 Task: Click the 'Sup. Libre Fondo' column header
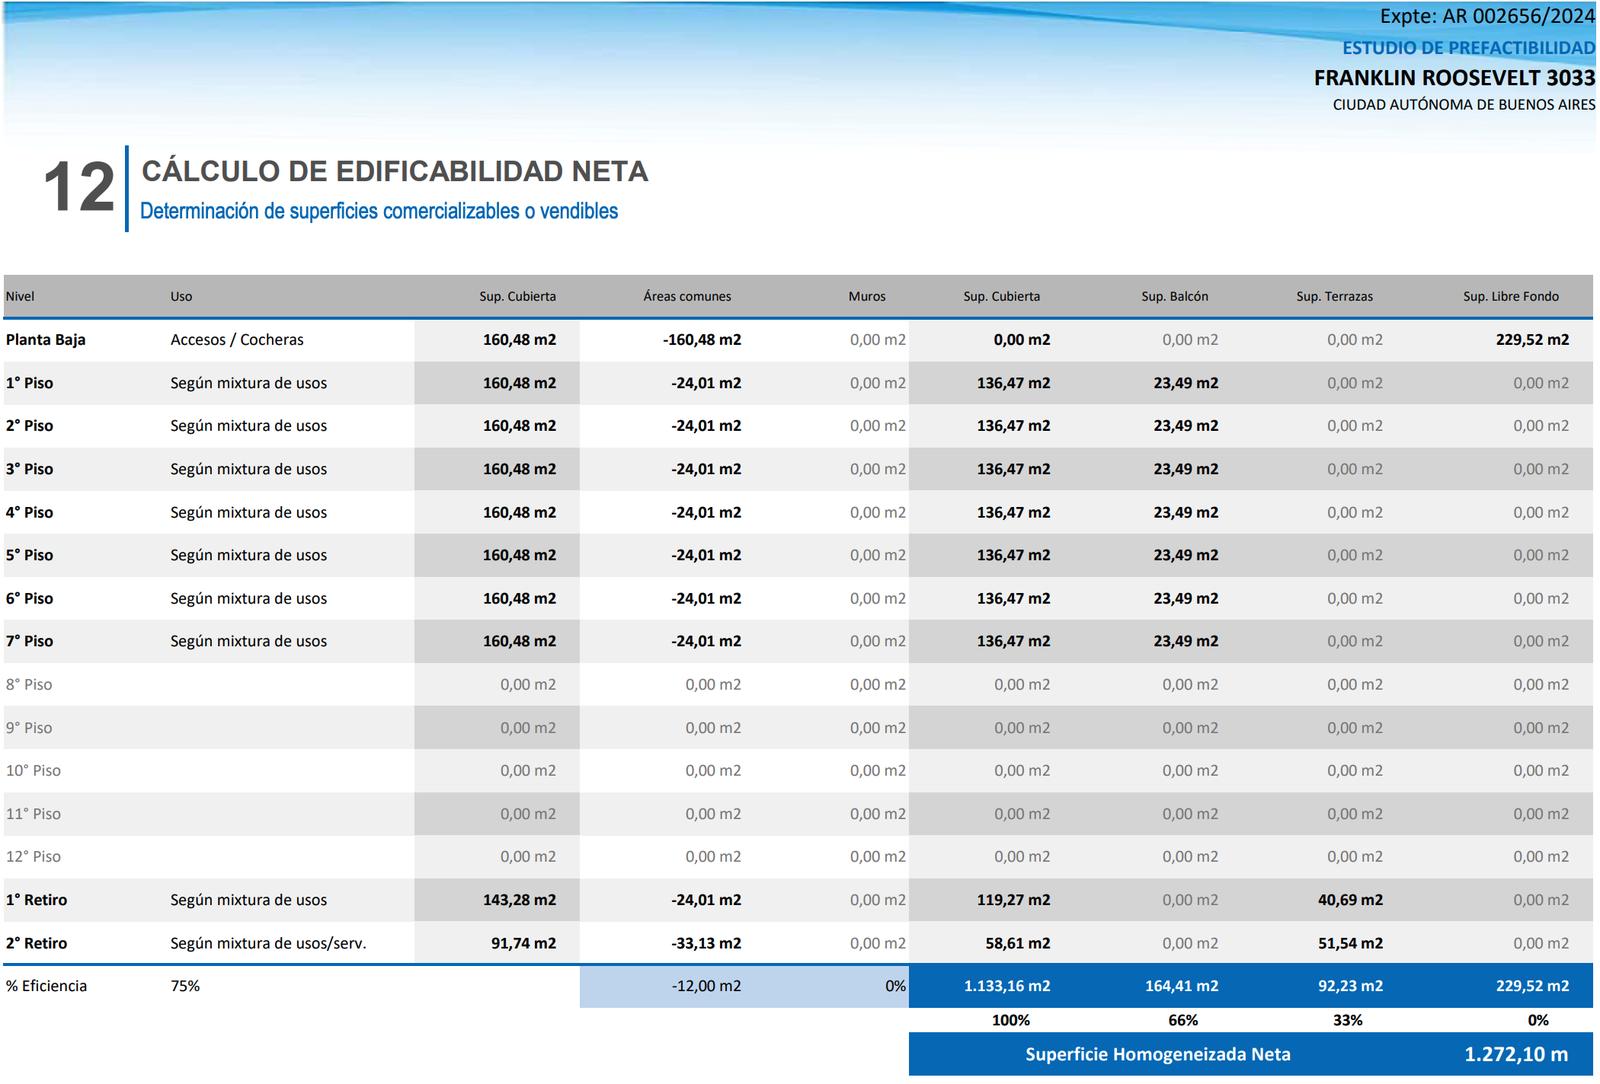pyautogui.click(x=1511, y=297)
